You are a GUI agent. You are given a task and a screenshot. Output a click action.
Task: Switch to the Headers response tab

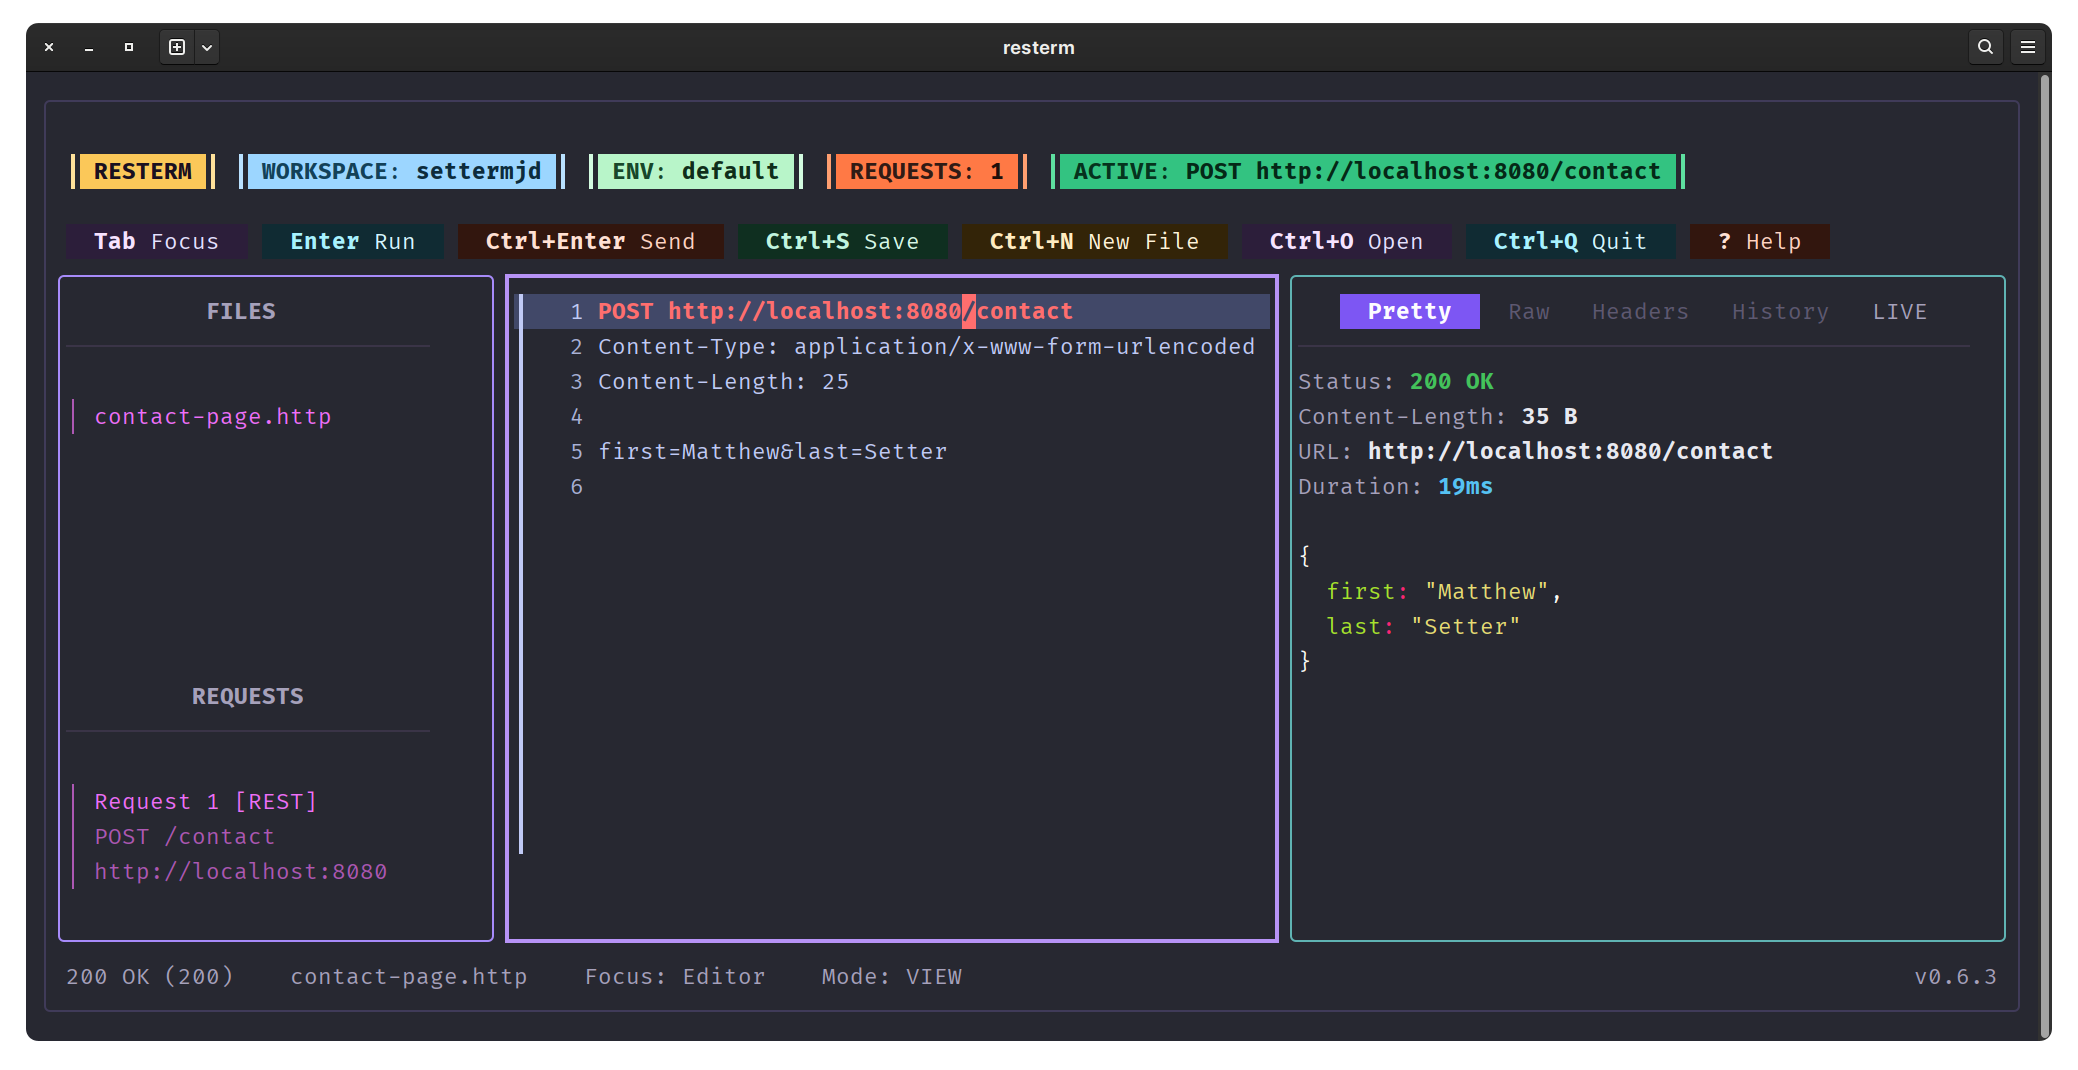point(1640,312)
